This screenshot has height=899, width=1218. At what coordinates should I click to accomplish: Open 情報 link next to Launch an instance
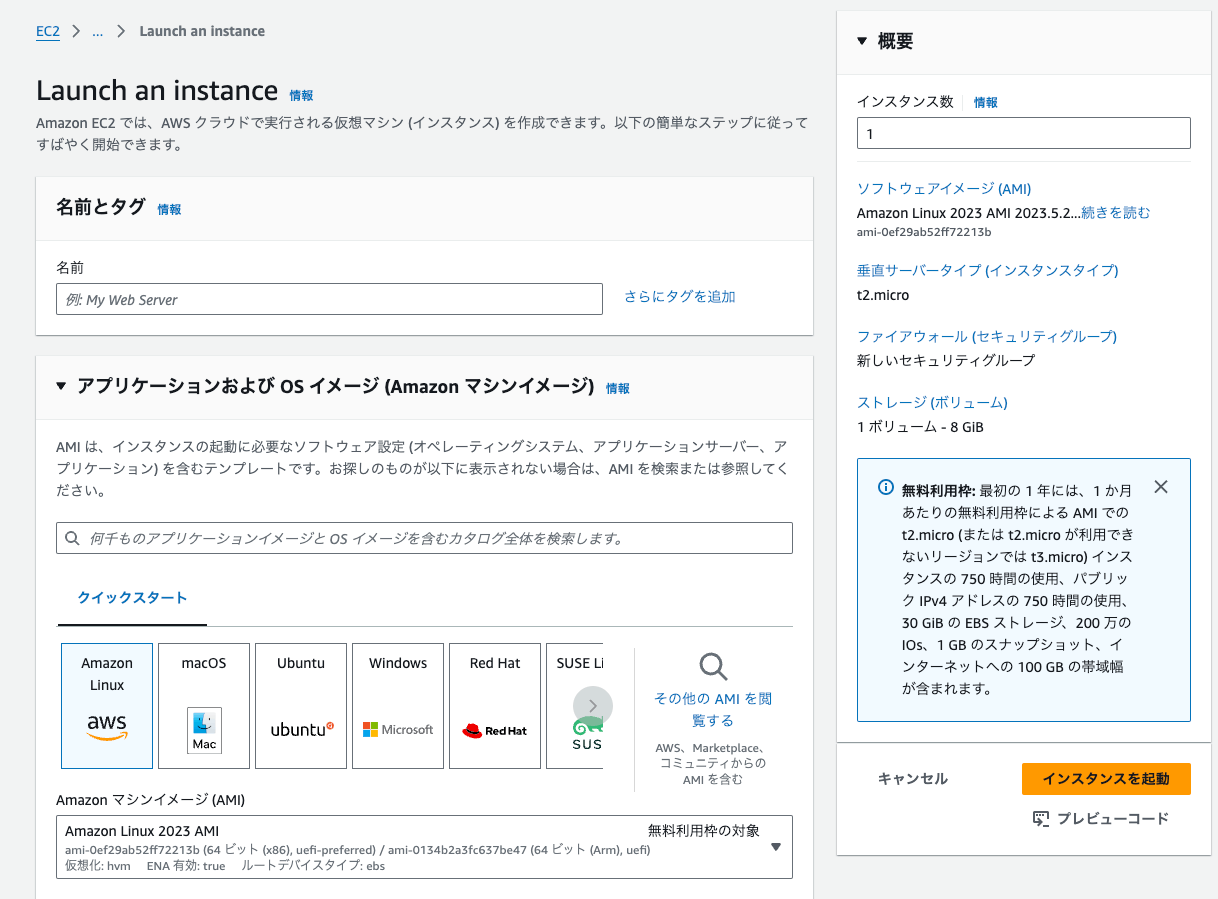point(301,95)
